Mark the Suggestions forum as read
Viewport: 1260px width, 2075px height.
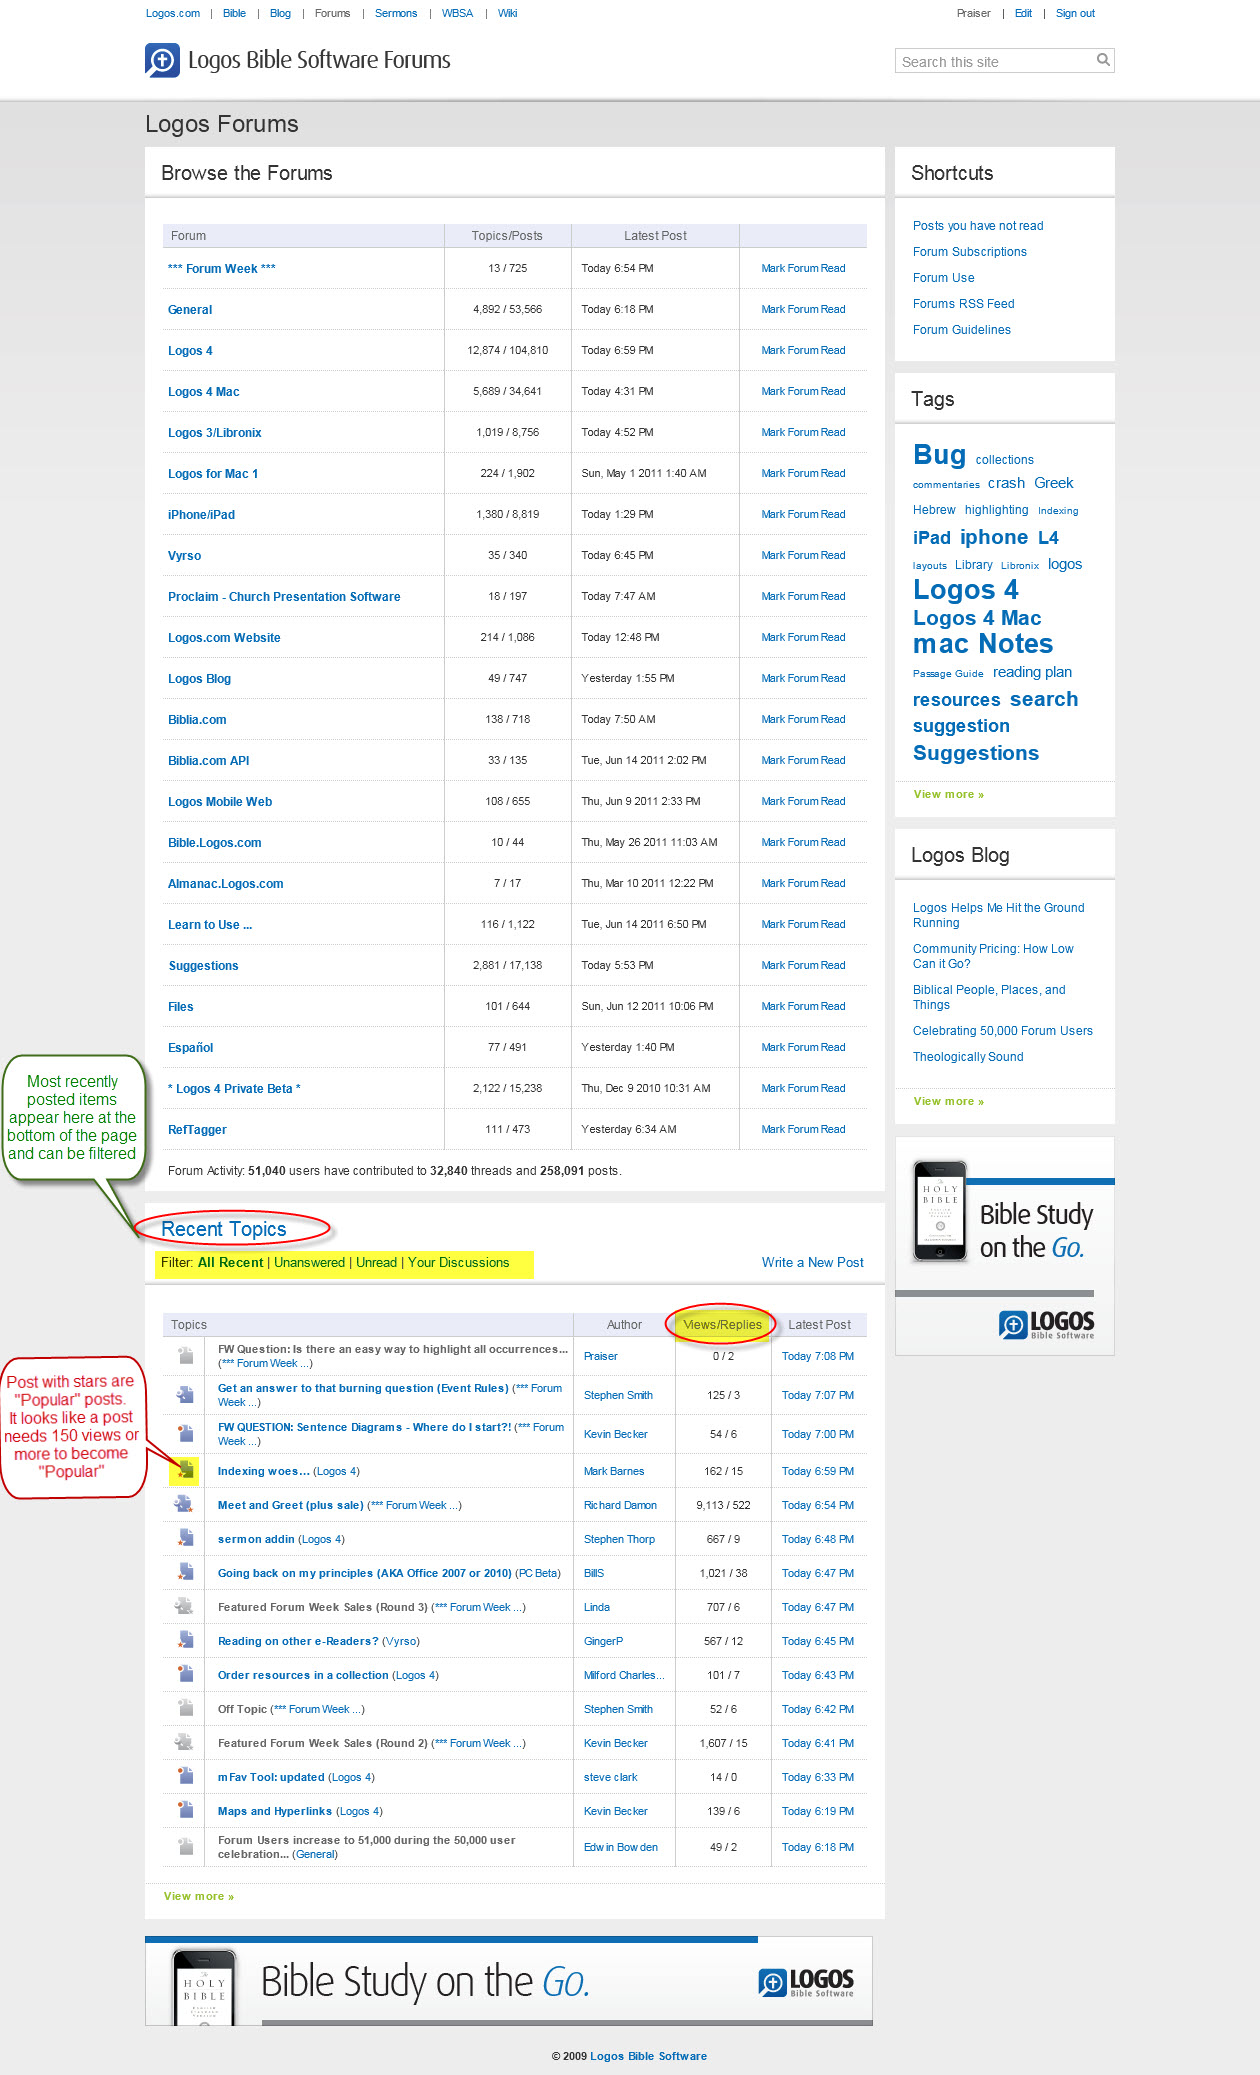pyautogui.click(x=803, y=965)
